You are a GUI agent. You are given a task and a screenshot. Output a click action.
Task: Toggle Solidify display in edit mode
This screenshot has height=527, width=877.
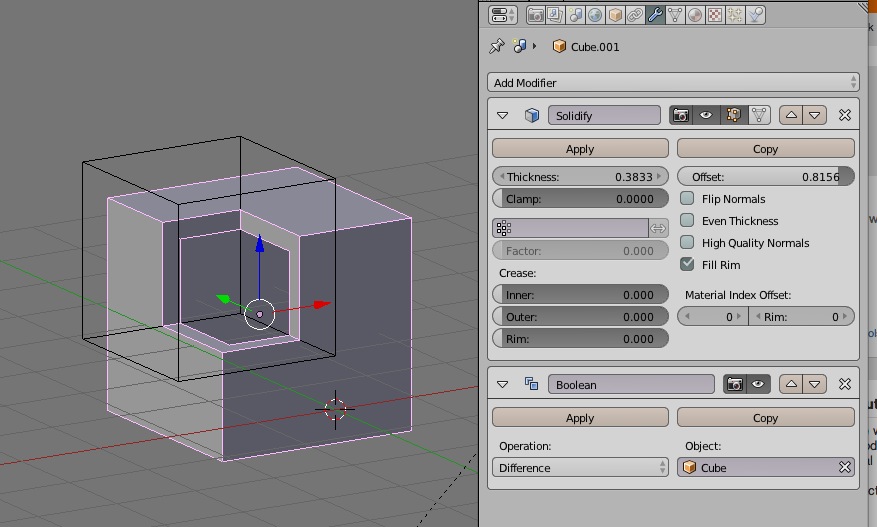click(733, 116)
